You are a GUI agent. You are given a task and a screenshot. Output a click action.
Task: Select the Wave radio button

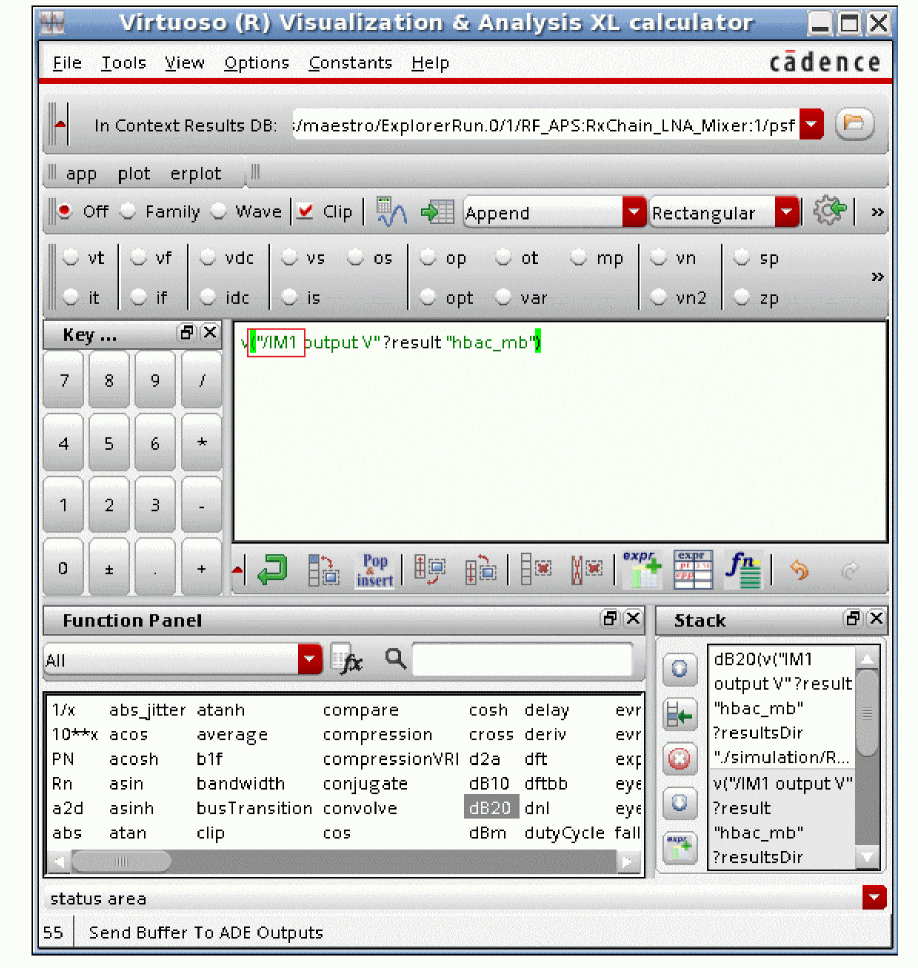pyautogui.click(x=219, y=211)
